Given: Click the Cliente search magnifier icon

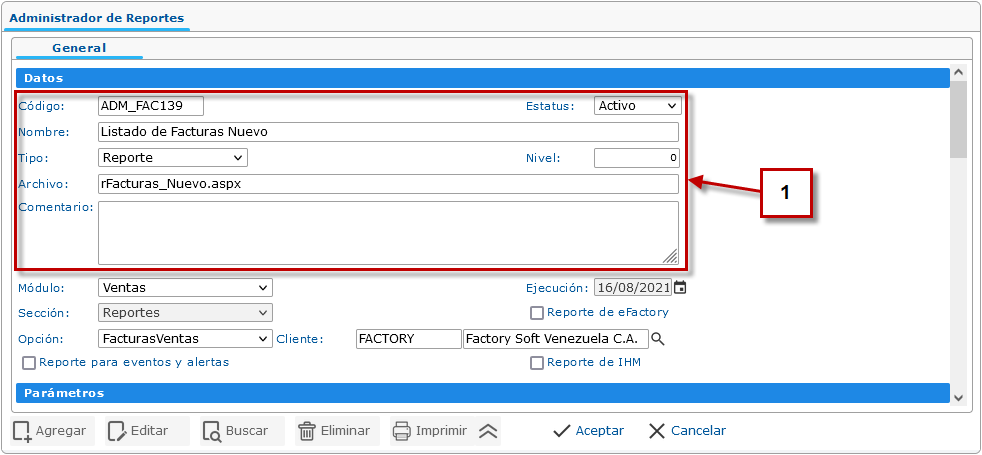Looking at the screenshot, I should click(658, 339).
